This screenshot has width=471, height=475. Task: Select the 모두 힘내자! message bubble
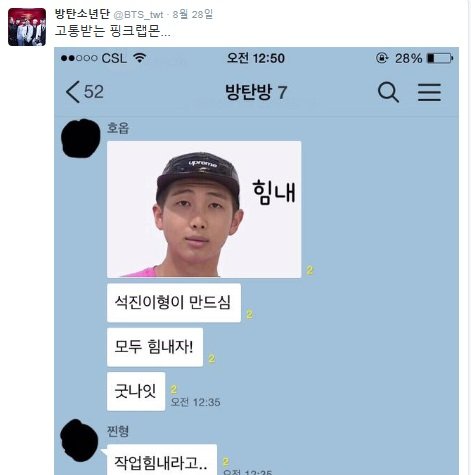tap(155, 347)
